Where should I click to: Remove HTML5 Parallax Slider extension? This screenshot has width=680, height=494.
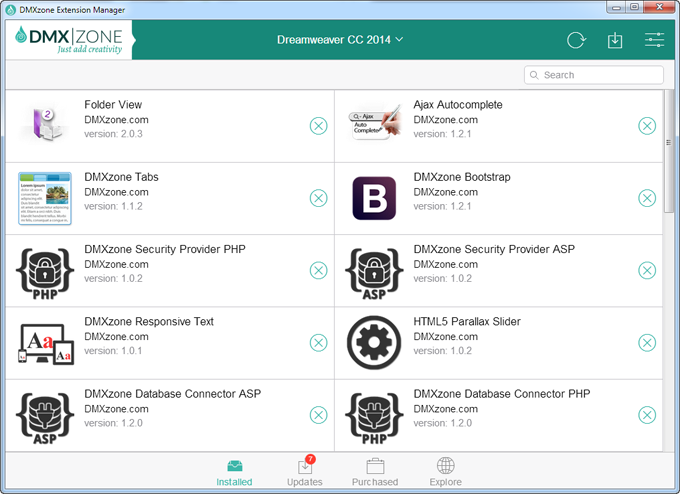(647, 343)
